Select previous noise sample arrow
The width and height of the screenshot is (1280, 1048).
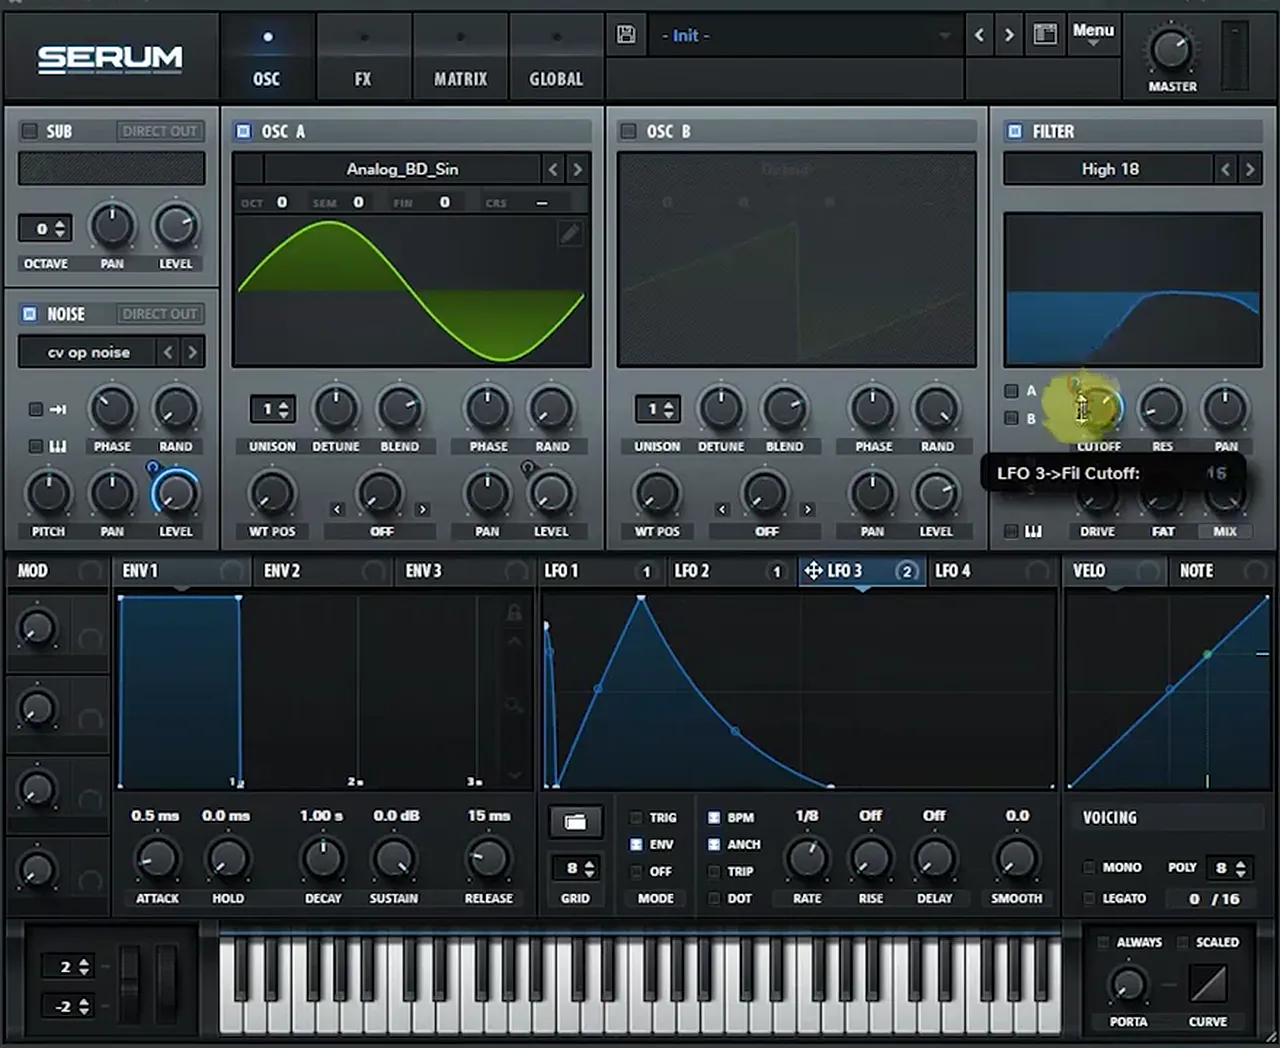pos(168,352)
